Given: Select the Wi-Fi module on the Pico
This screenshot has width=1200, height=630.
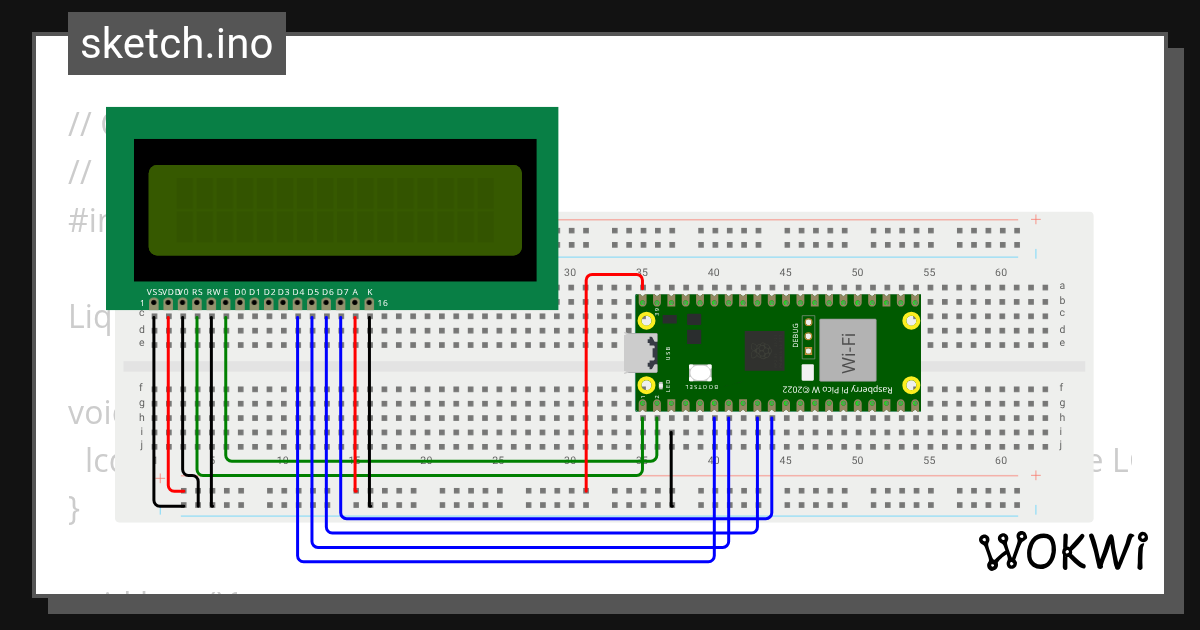Looking at the screenshot, I should pos(847,350).
